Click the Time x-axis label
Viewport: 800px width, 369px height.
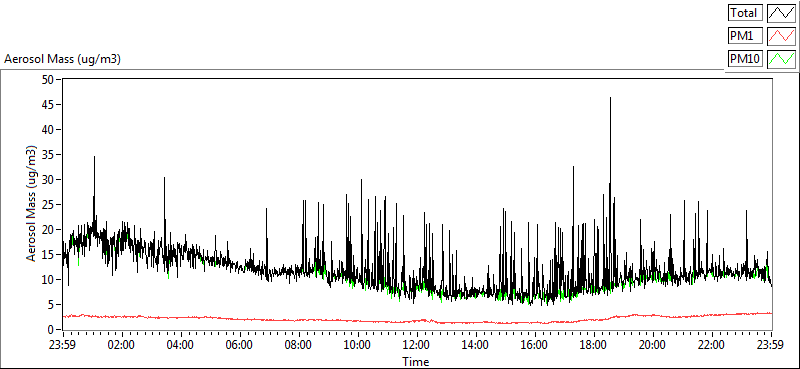416,362
